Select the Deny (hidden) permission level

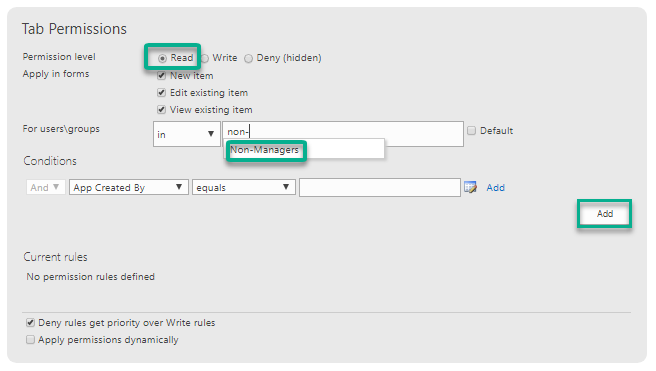click(249, 58)
